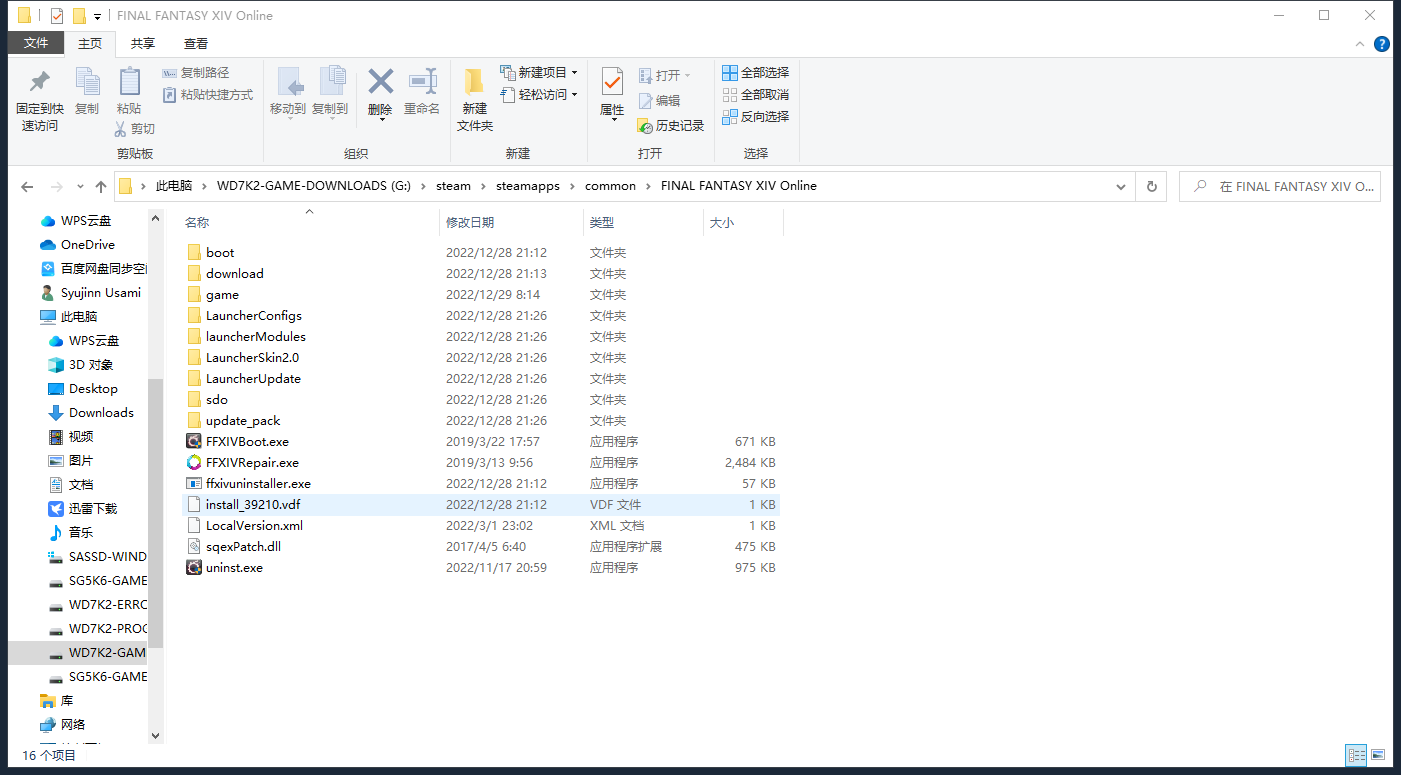Open the quick access toolbar customize dropdown
The width and height of the screenshot is (1401, 775).
[97, 16]
